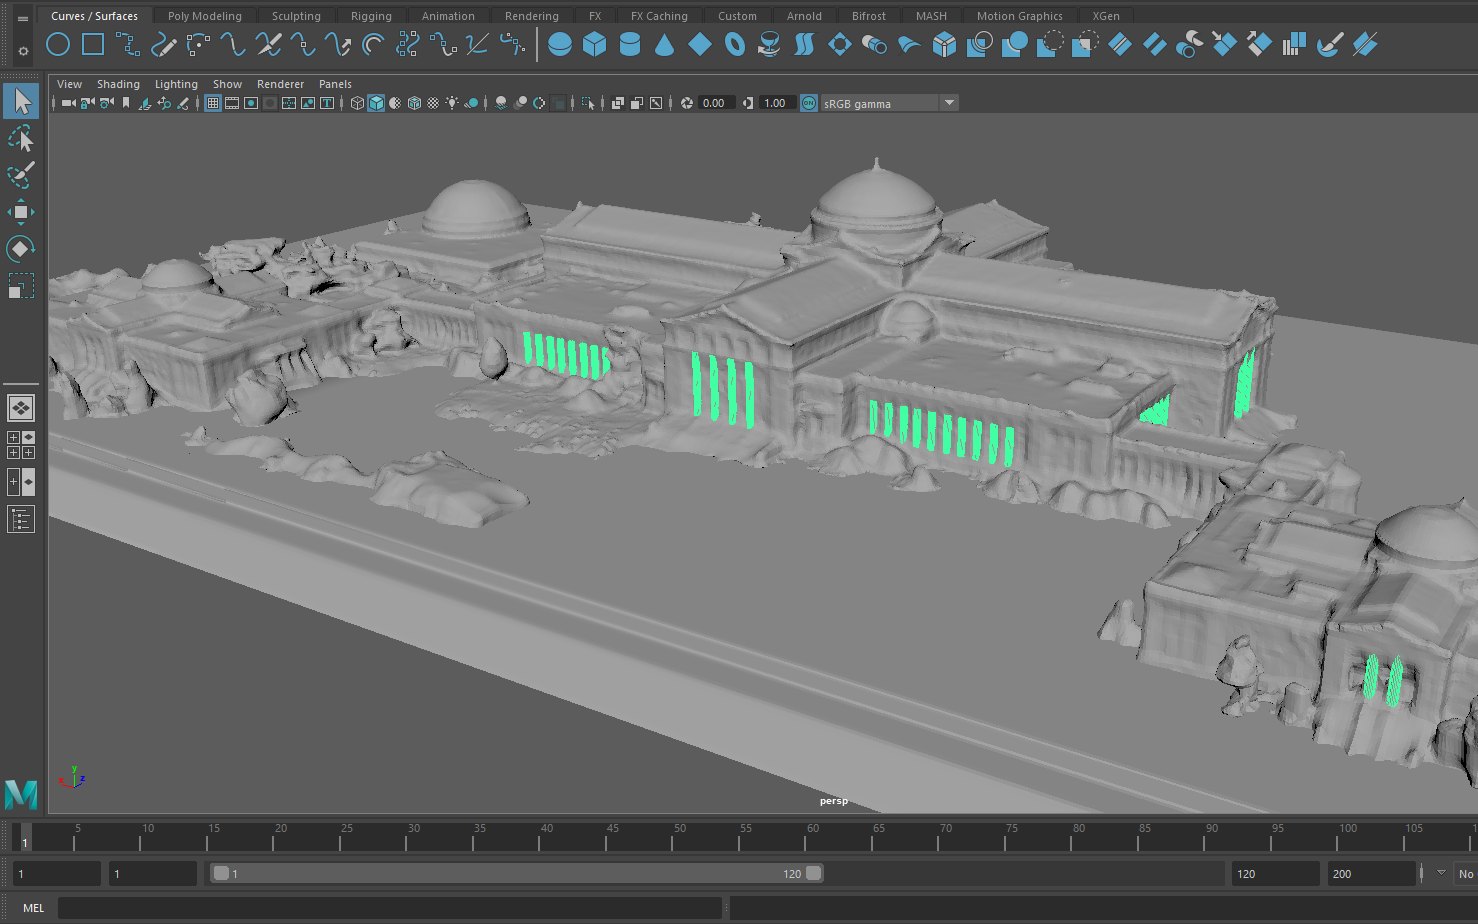Open the Renderer panel menu
The width and height of the screenshot is (1478, 924).
click(x=280, y=84)
